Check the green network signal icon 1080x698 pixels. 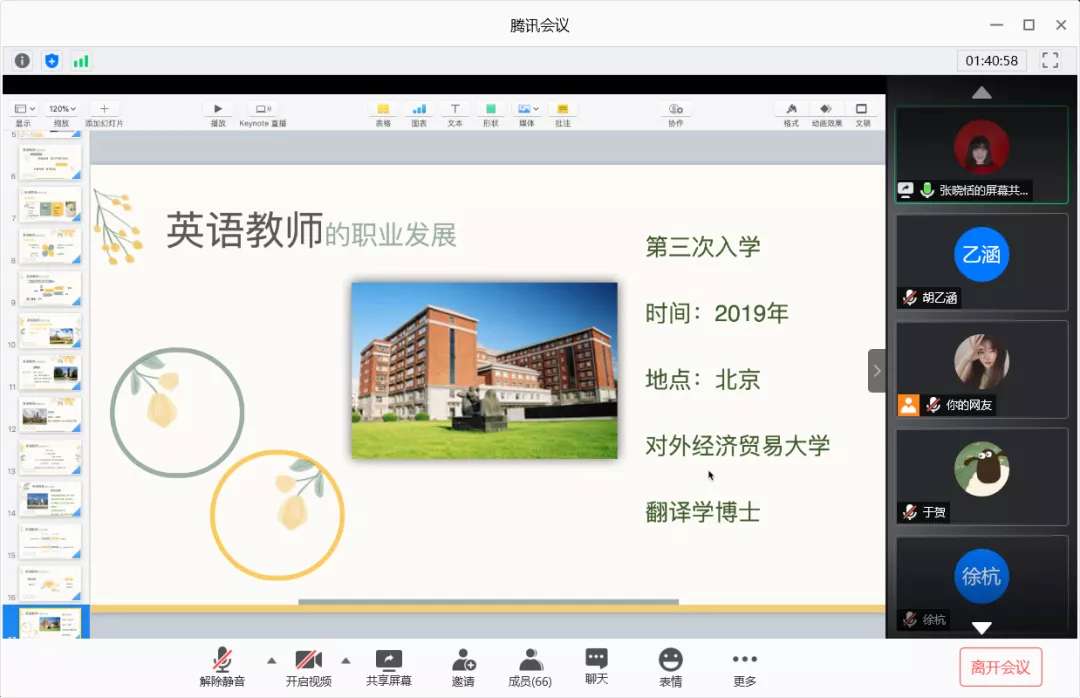click(80, 61)
